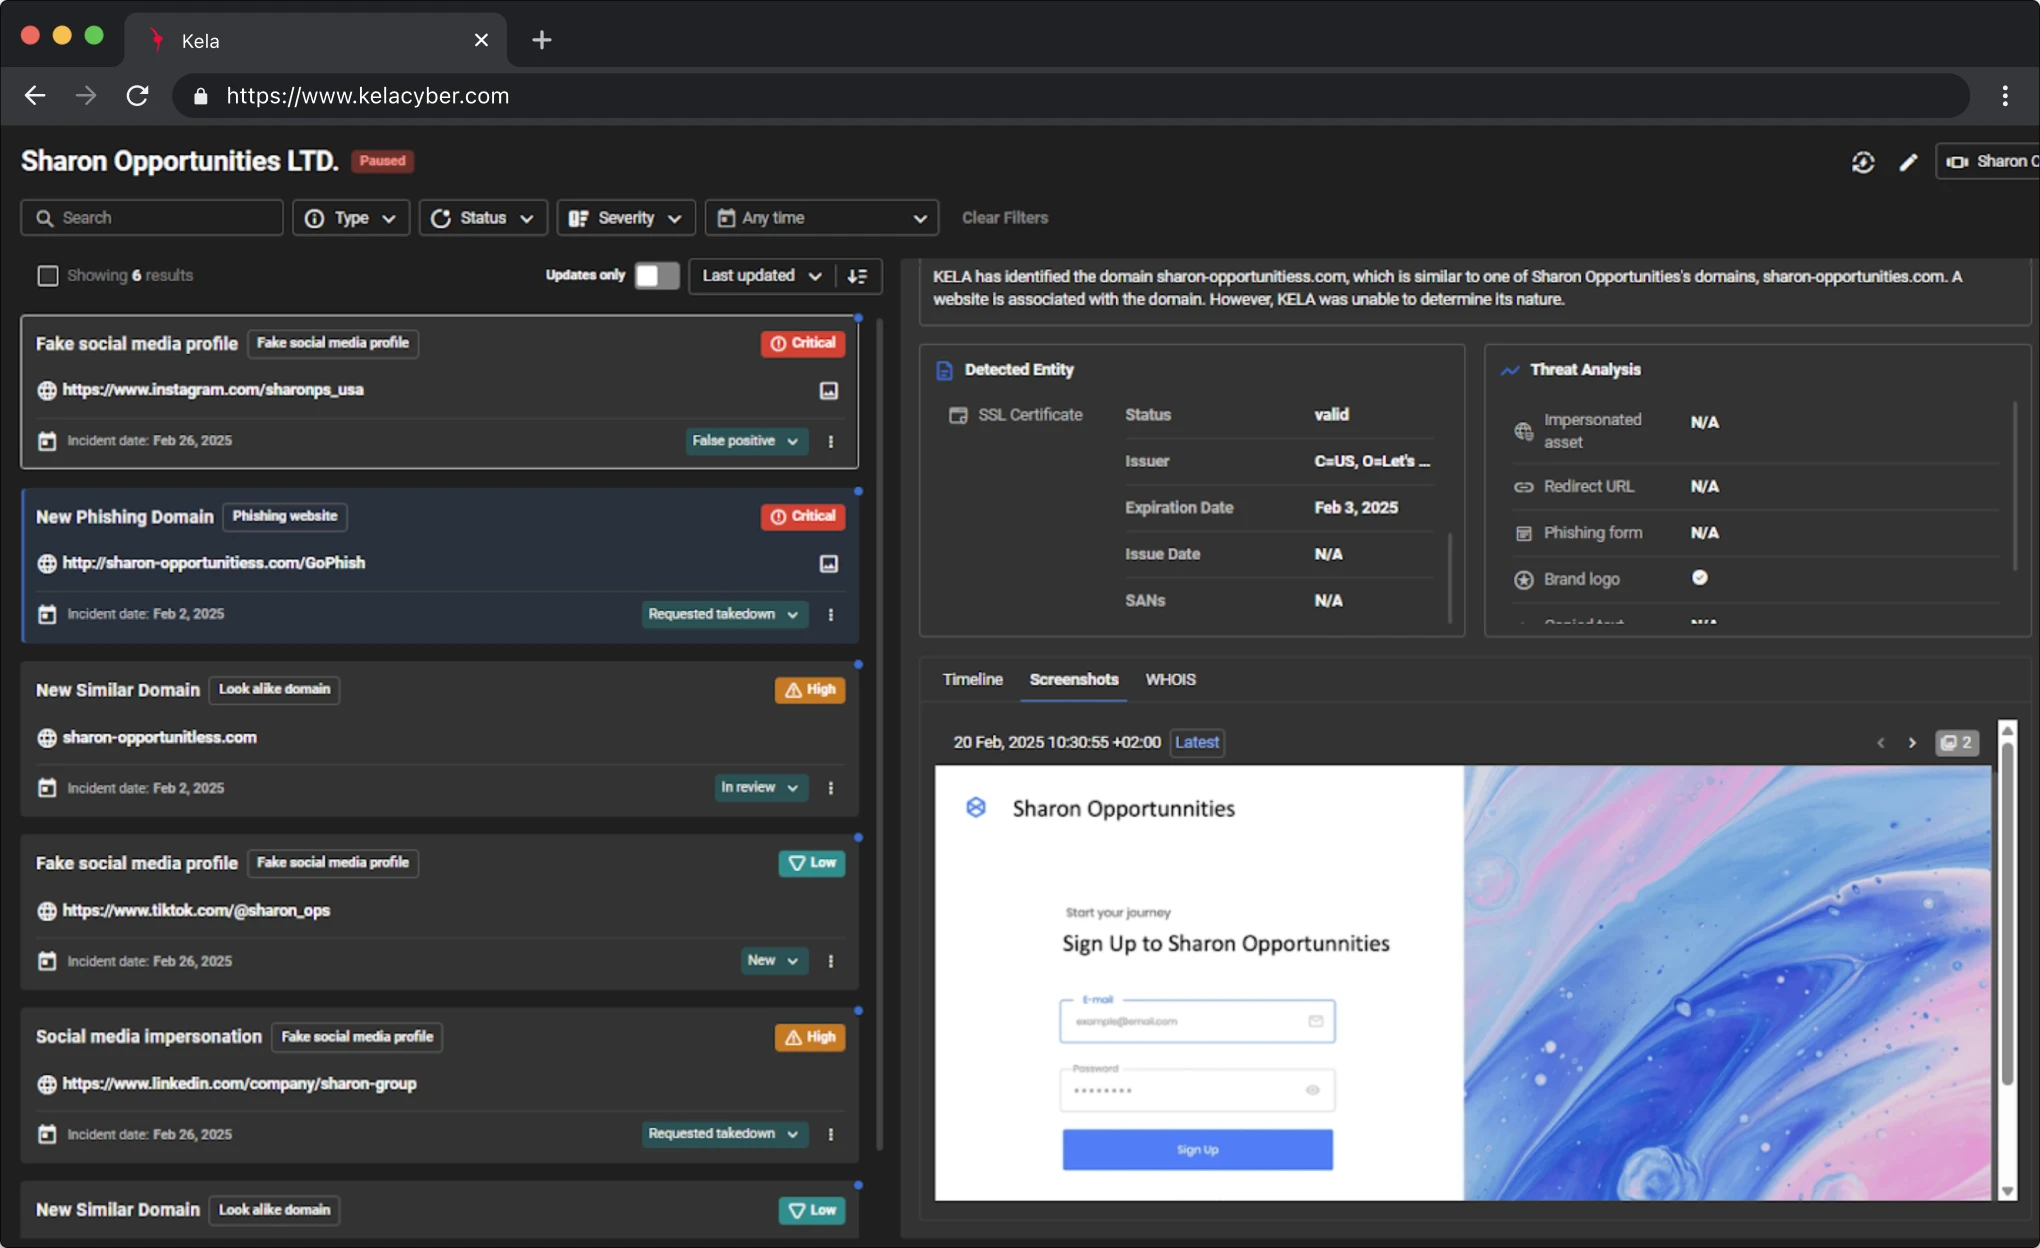Open more options for TikTok profile card
2040x1248 pixels.
[831, 961]
